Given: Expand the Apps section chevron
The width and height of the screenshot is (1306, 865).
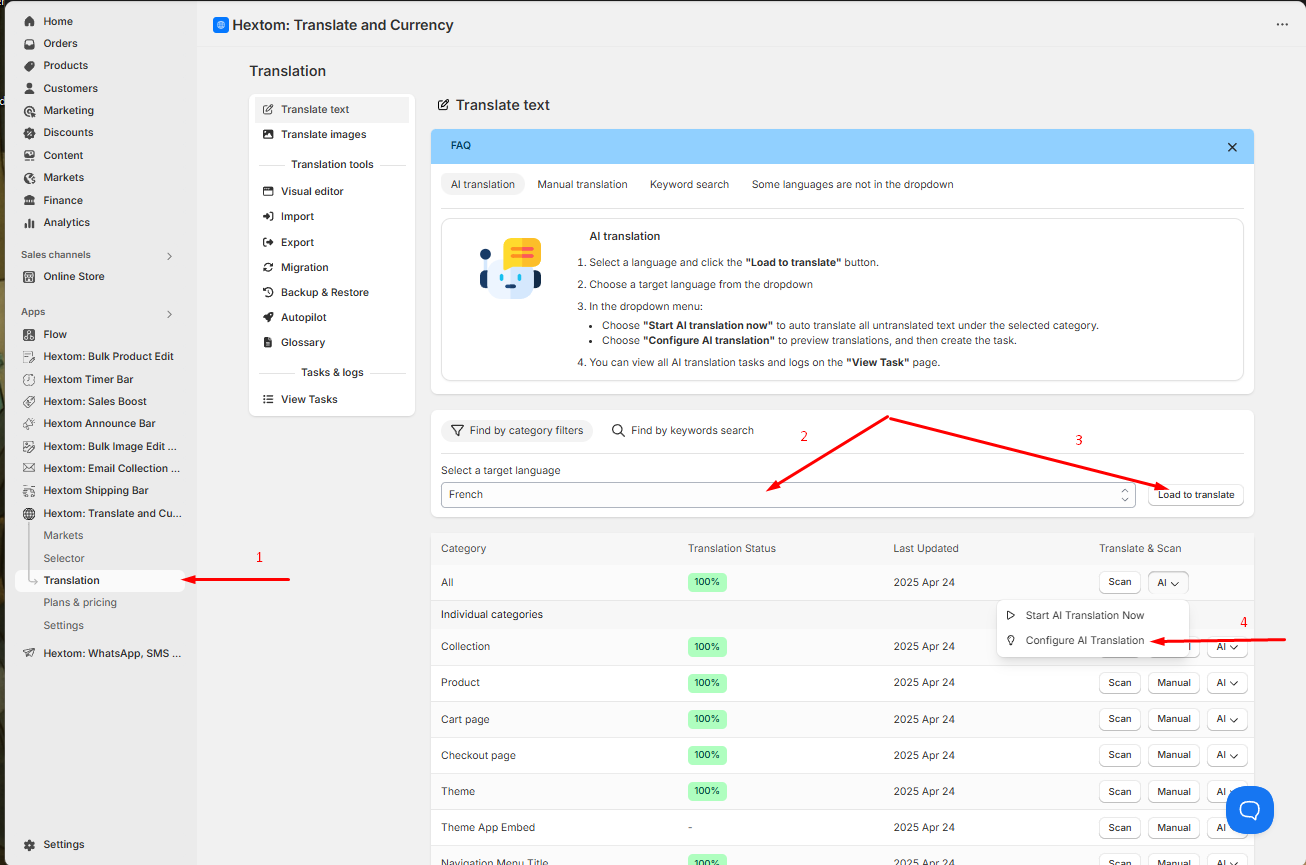Looking at the screenshot, I should [169, 314].
